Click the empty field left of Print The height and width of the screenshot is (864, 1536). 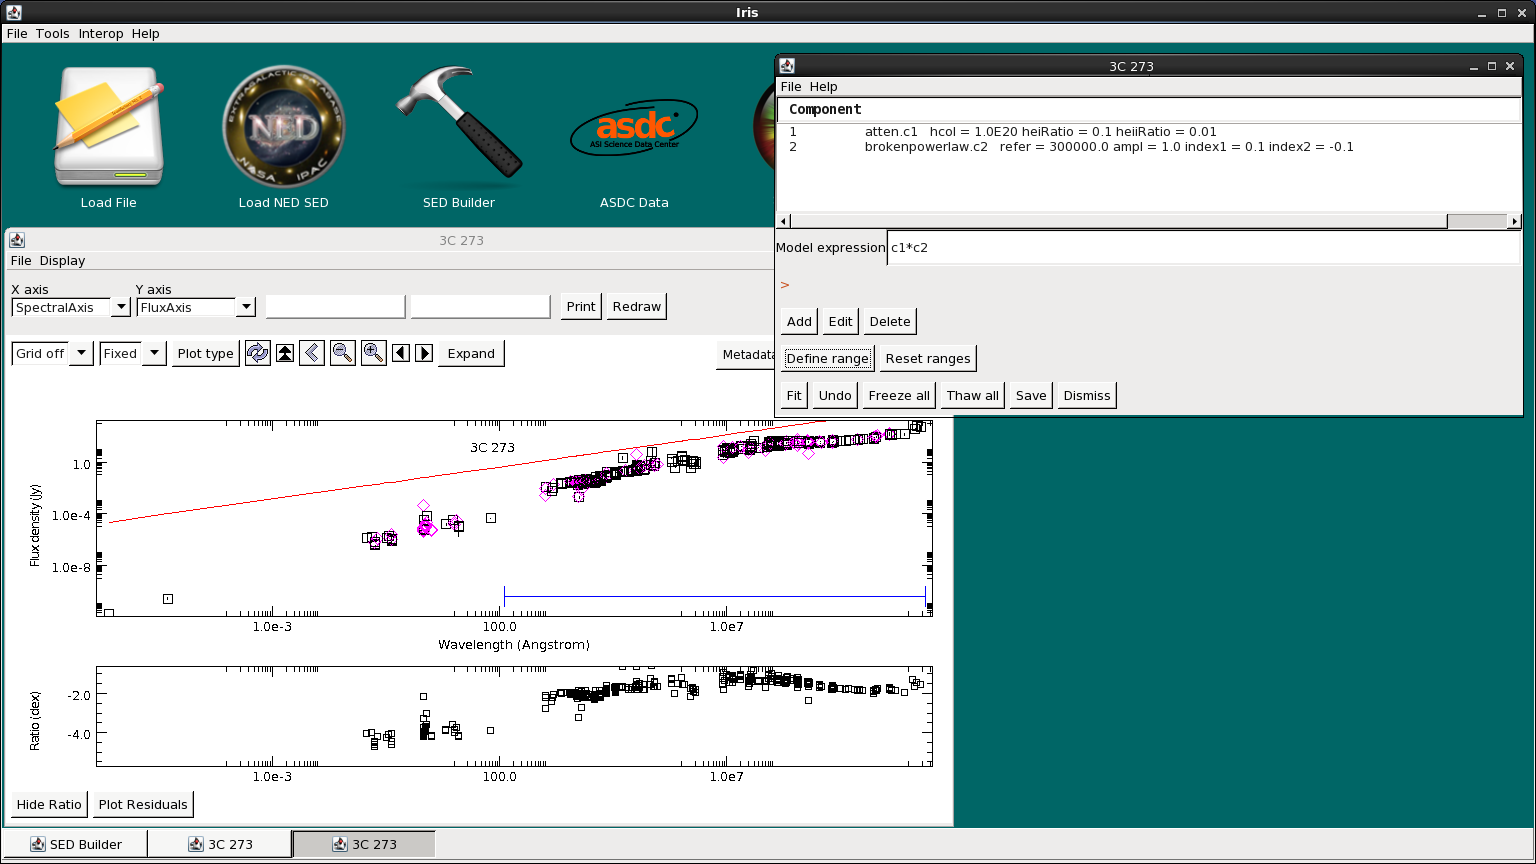click(480, 306)
